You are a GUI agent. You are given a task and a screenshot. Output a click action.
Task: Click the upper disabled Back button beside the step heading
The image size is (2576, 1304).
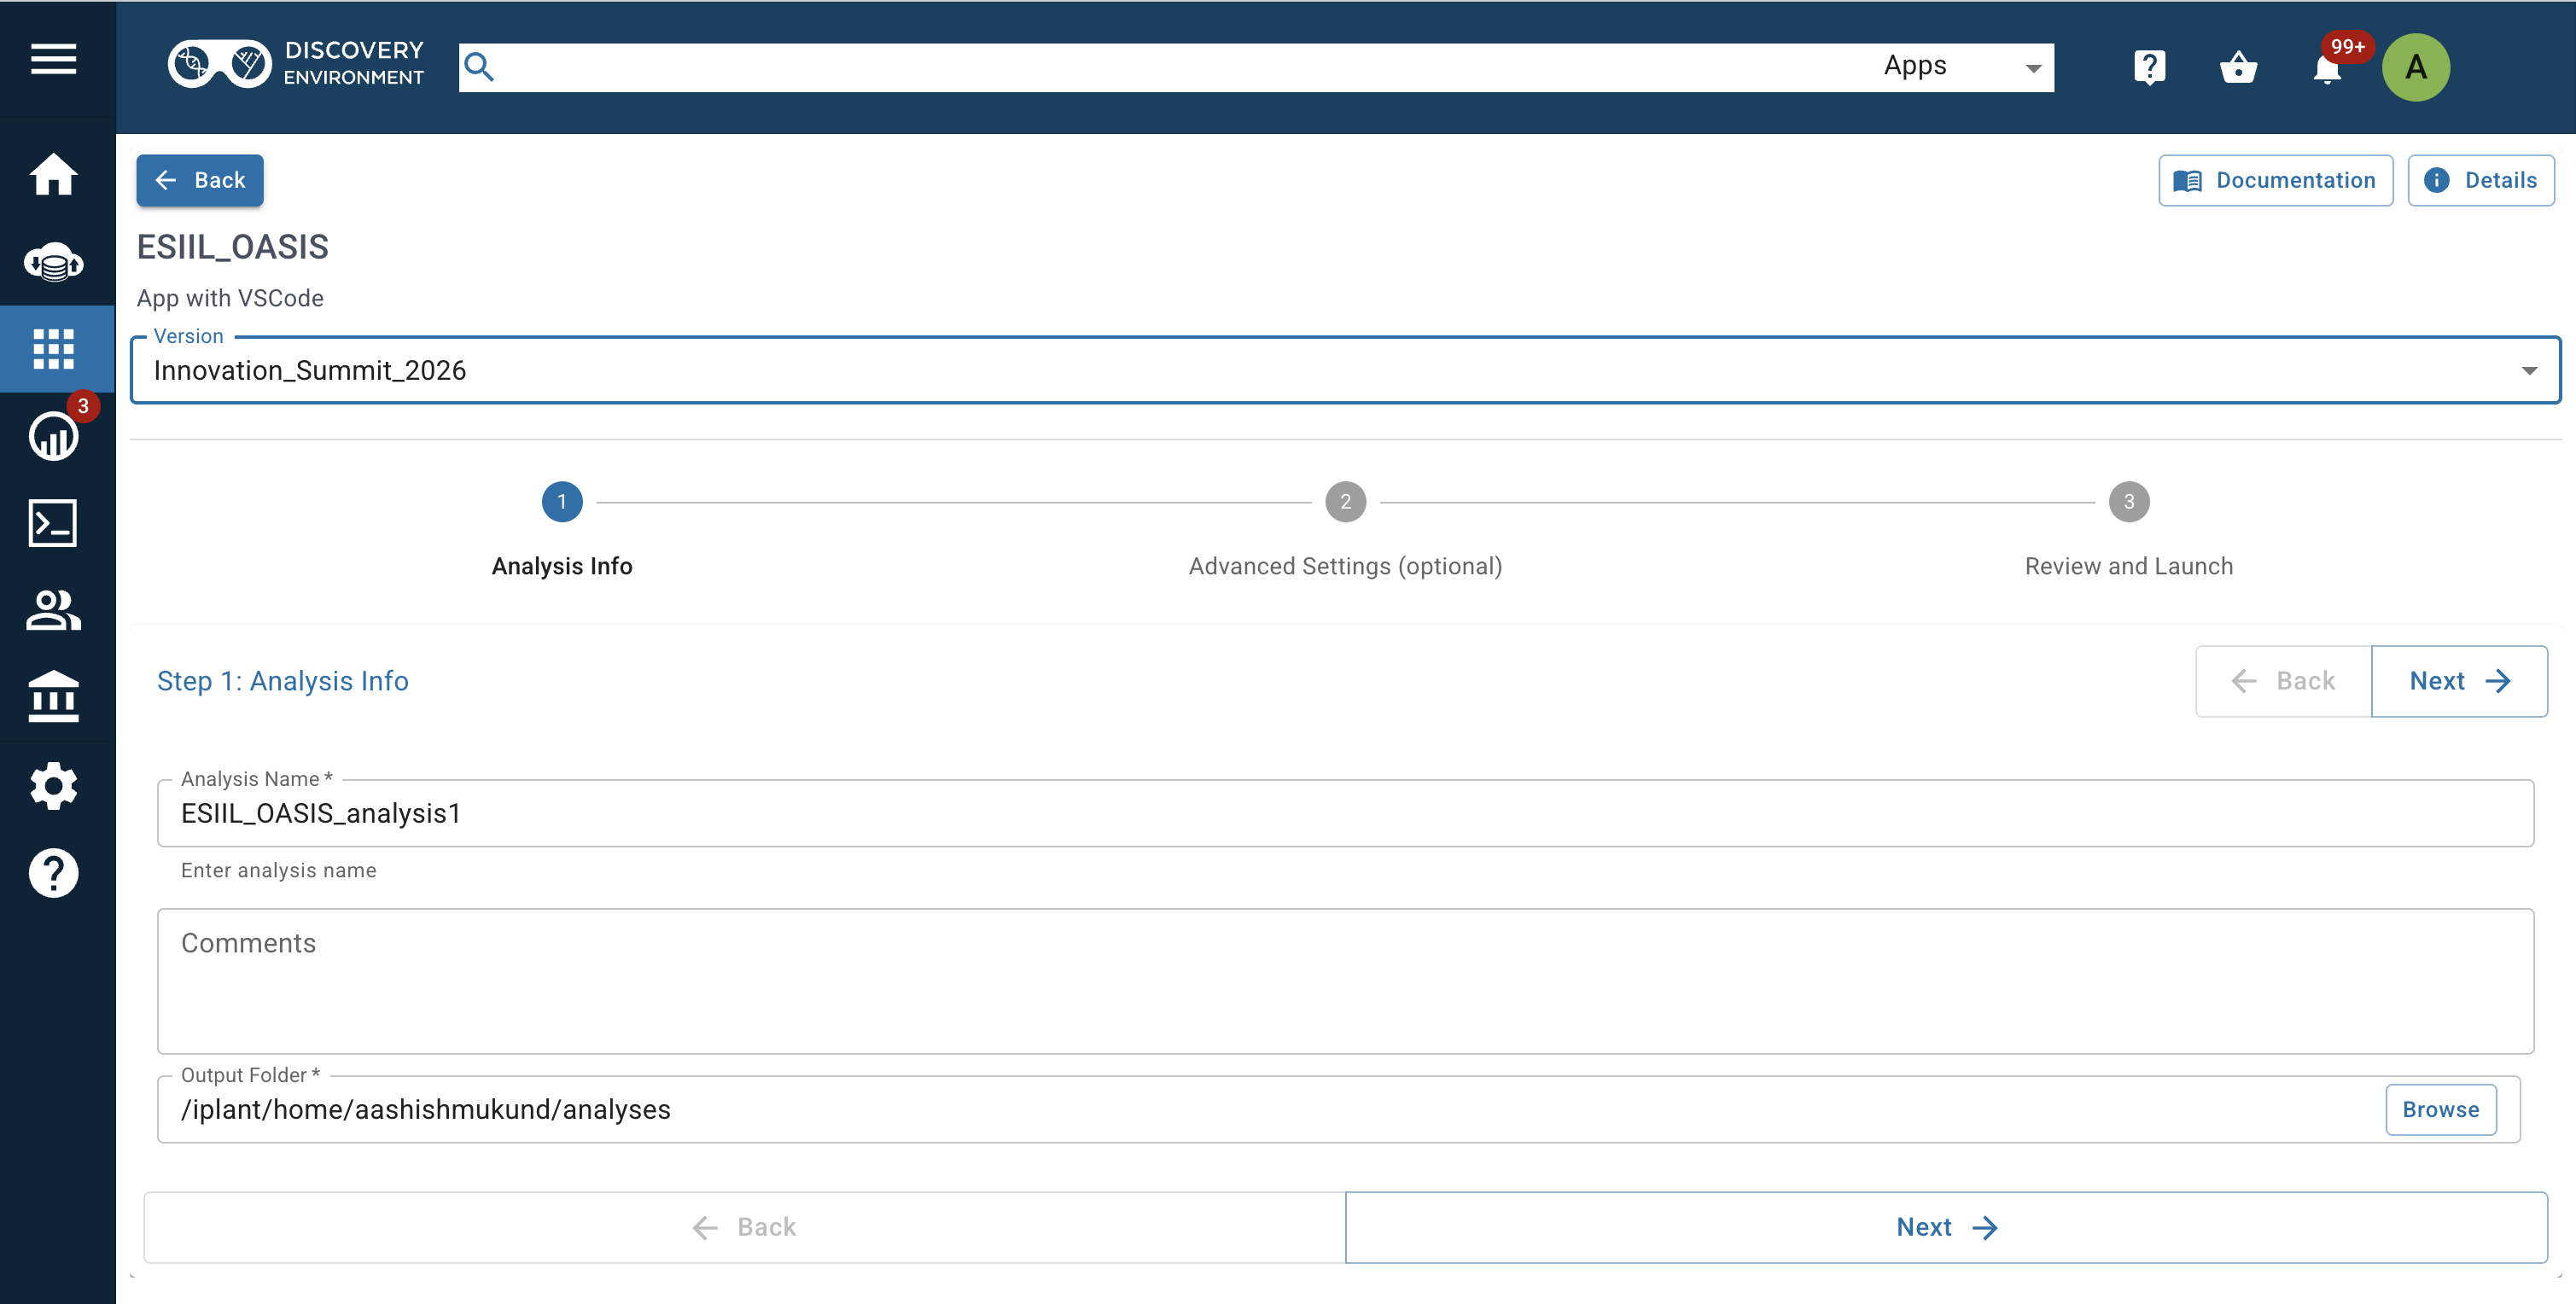tap(2283, 681)
